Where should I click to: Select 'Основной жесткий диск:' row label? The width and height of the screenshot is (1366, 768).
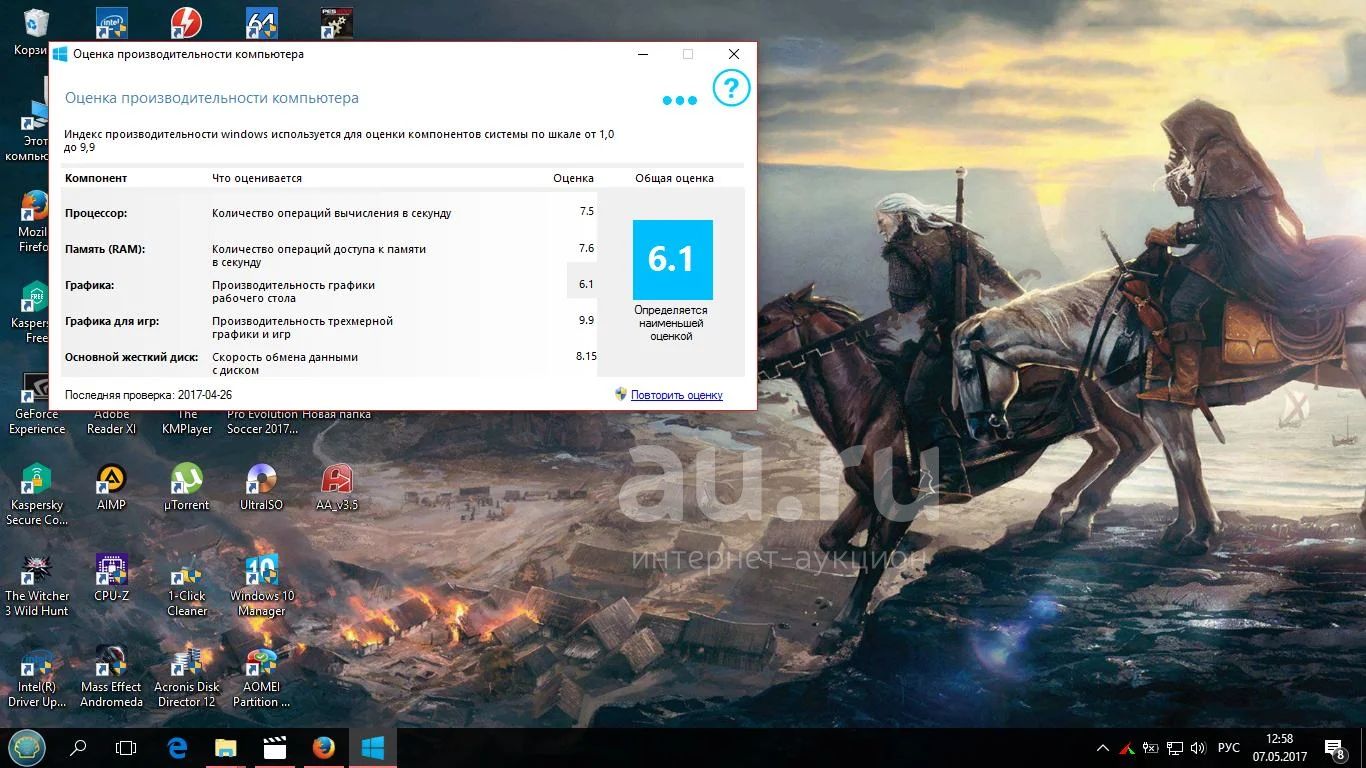(131, 357)
